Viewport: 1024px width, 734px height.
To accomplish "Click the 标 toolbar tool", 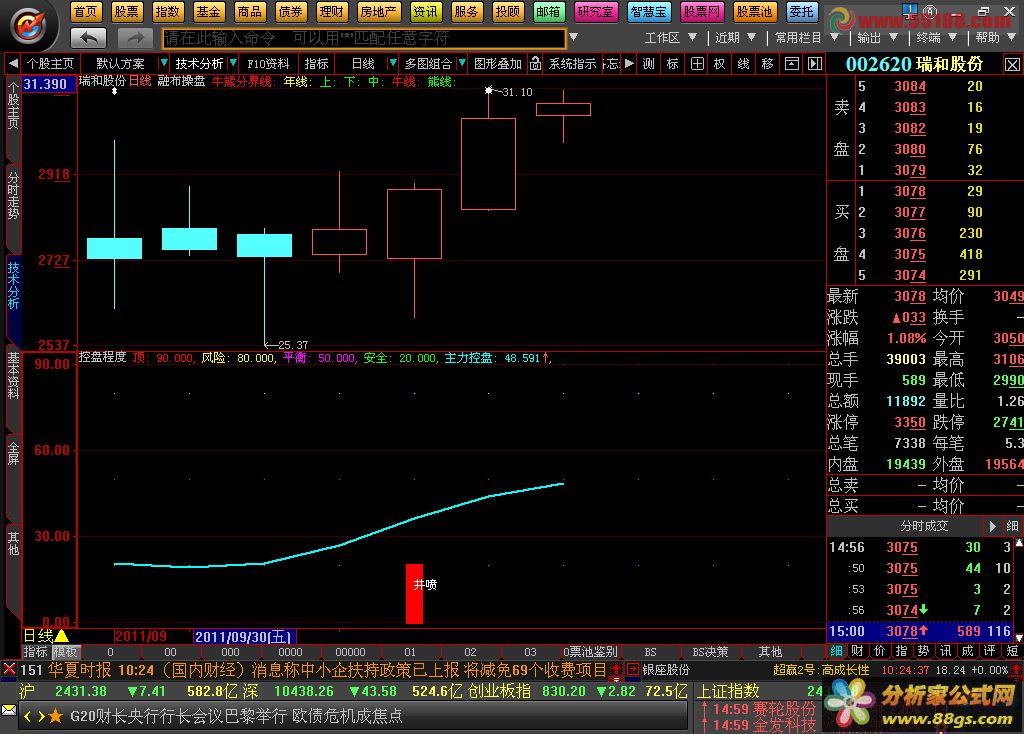I will coord(672,63).
